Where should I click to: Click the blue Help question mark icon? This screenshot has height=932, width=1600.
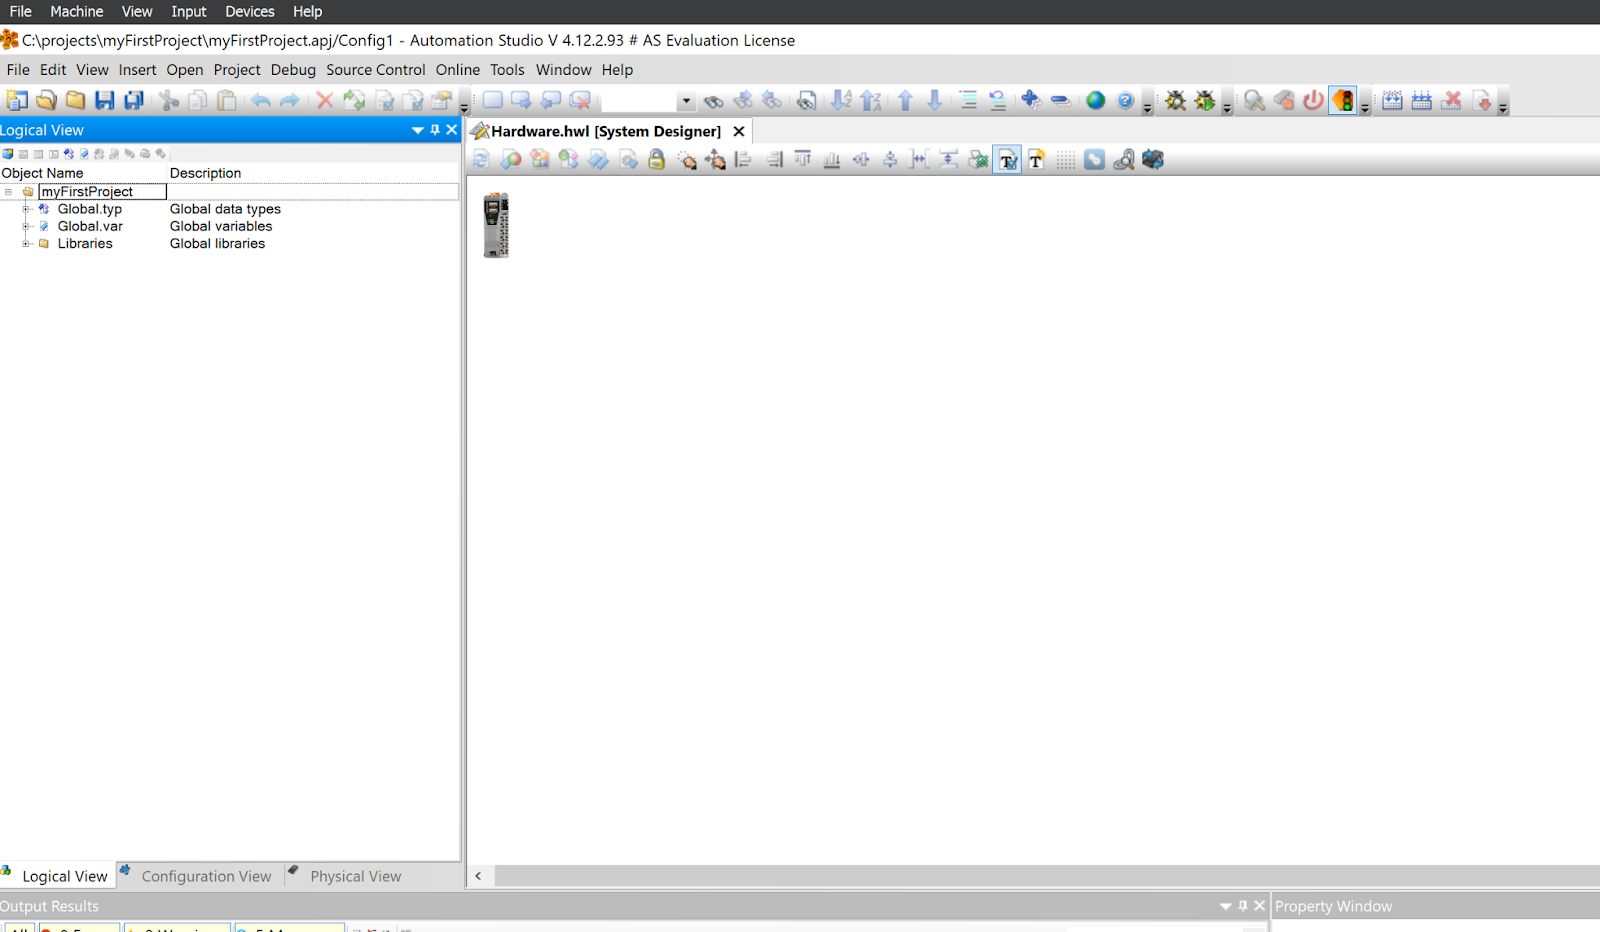coord(1126,100)
